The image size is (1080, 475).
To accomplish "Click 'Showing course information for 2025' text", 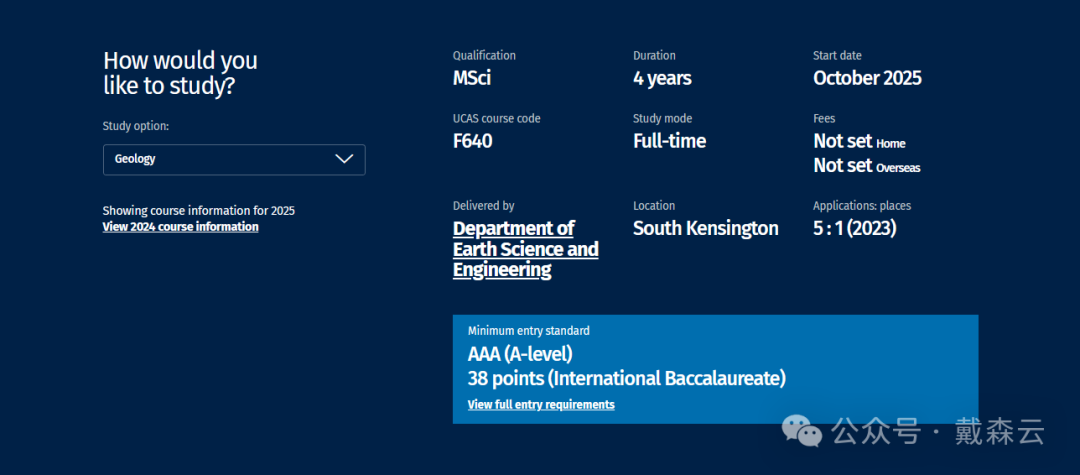I will (198, 211).
